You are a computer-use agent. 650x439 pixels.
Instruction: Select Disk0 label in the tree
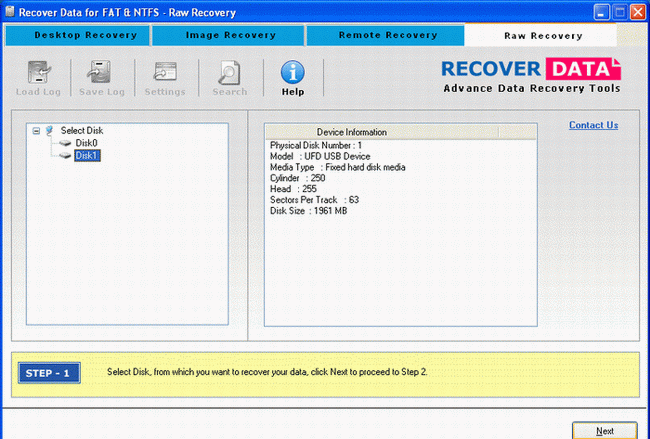86,143
